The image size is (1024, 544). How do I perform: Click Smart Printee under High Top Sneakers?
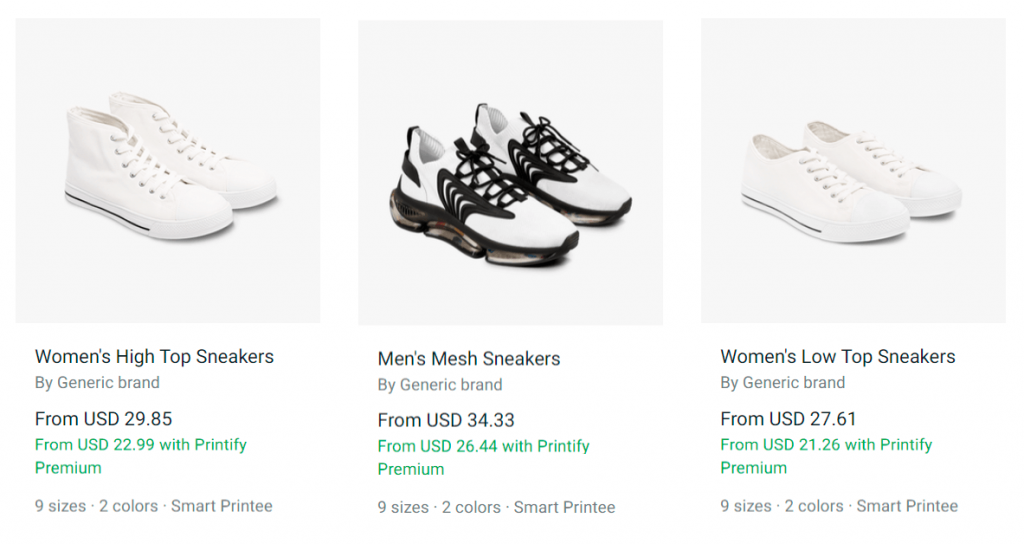pyautogui.click(x=222, y=506)
